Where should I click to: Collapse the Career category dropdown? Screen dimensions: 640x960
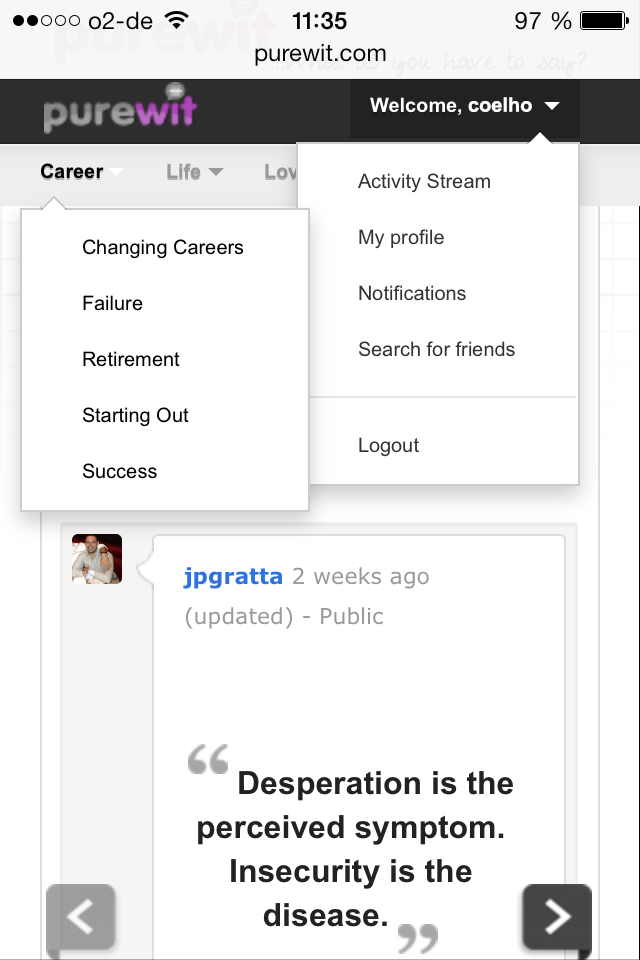(78, 172)
